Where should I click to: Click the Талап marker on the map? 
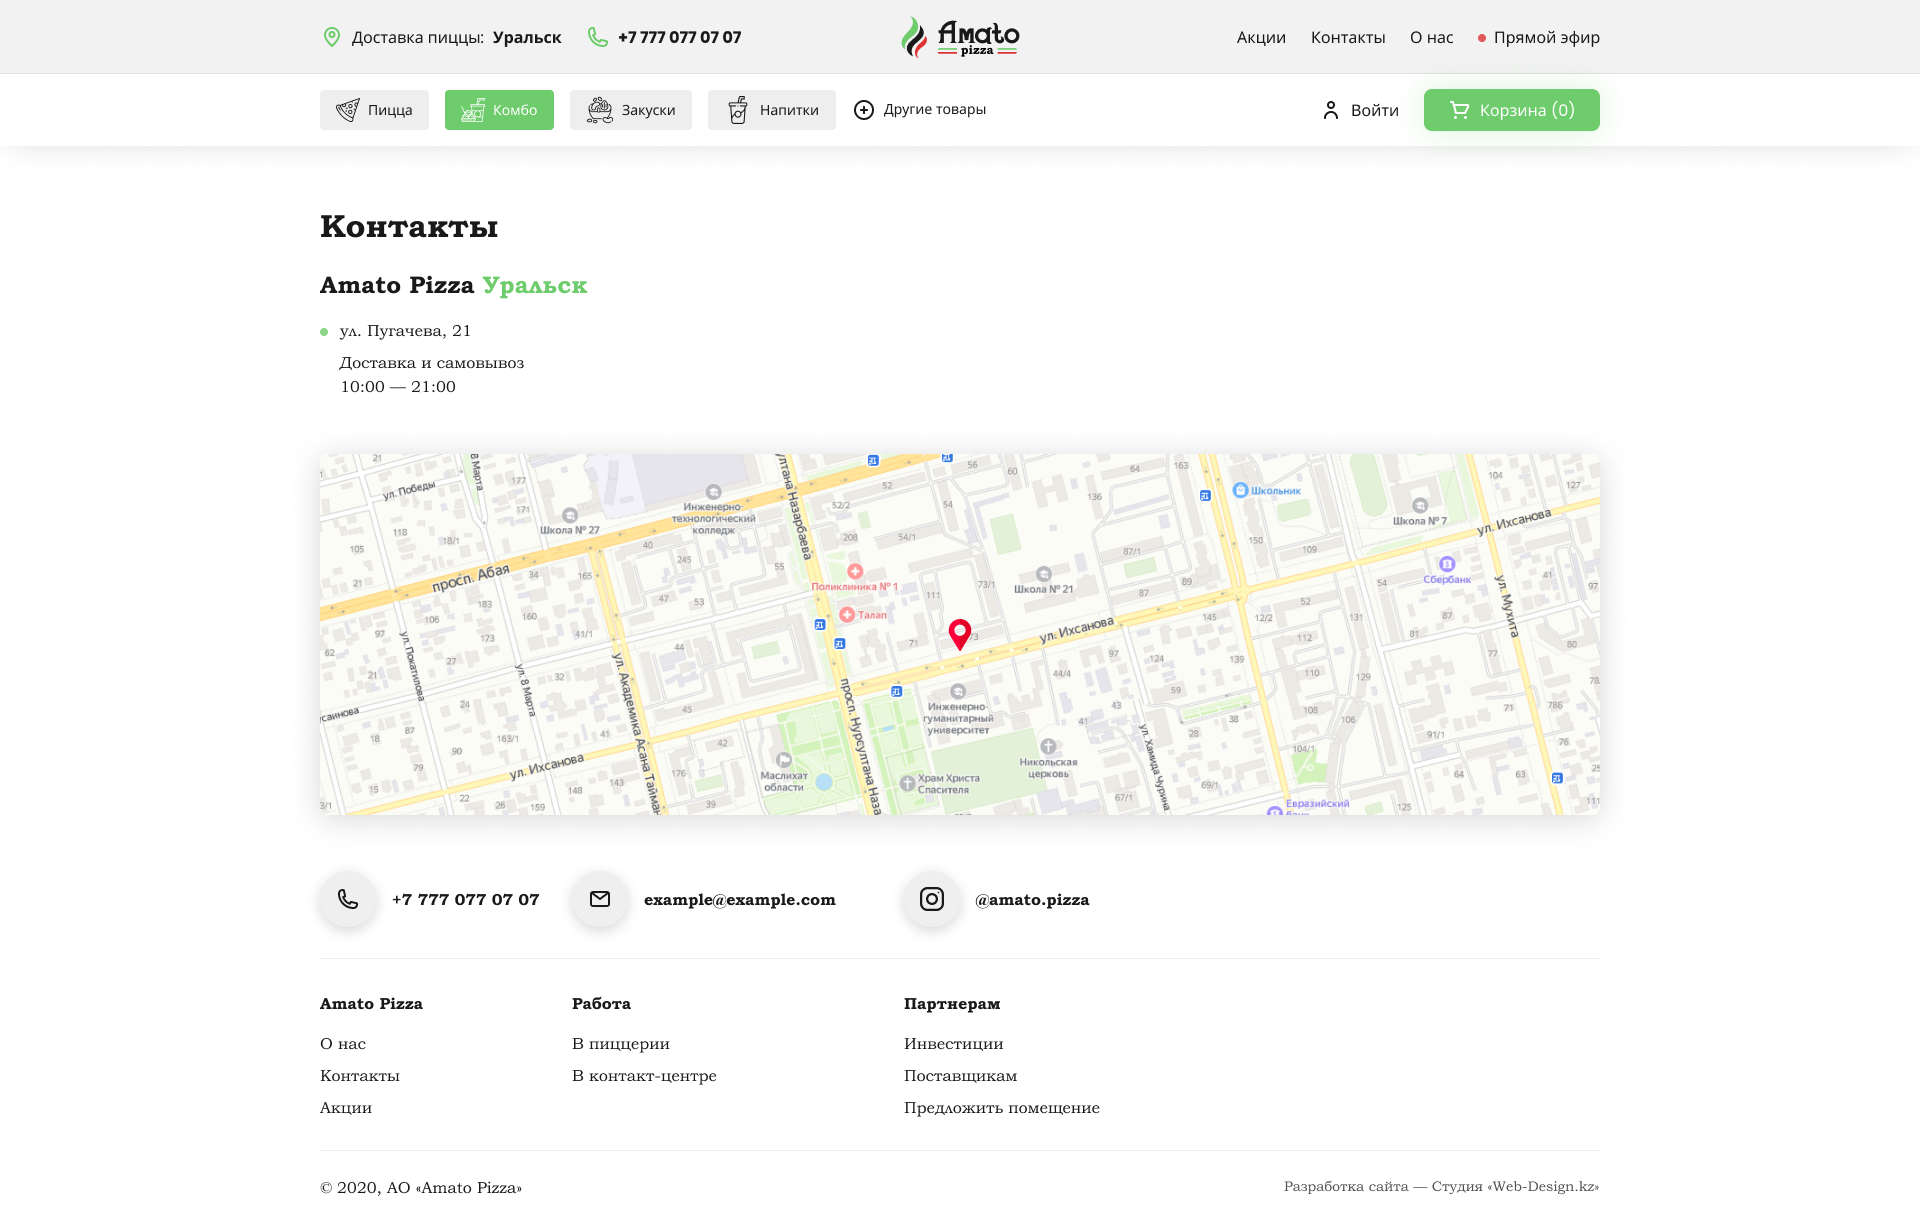847,614
